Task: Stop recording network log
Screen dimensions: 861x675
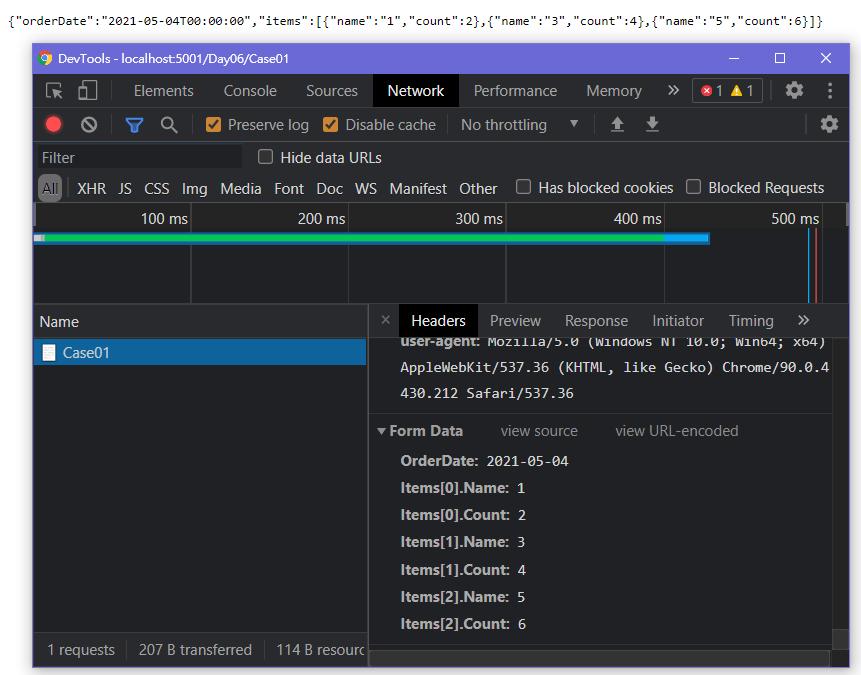Action: pyautogui.click(x=53, y=125)
